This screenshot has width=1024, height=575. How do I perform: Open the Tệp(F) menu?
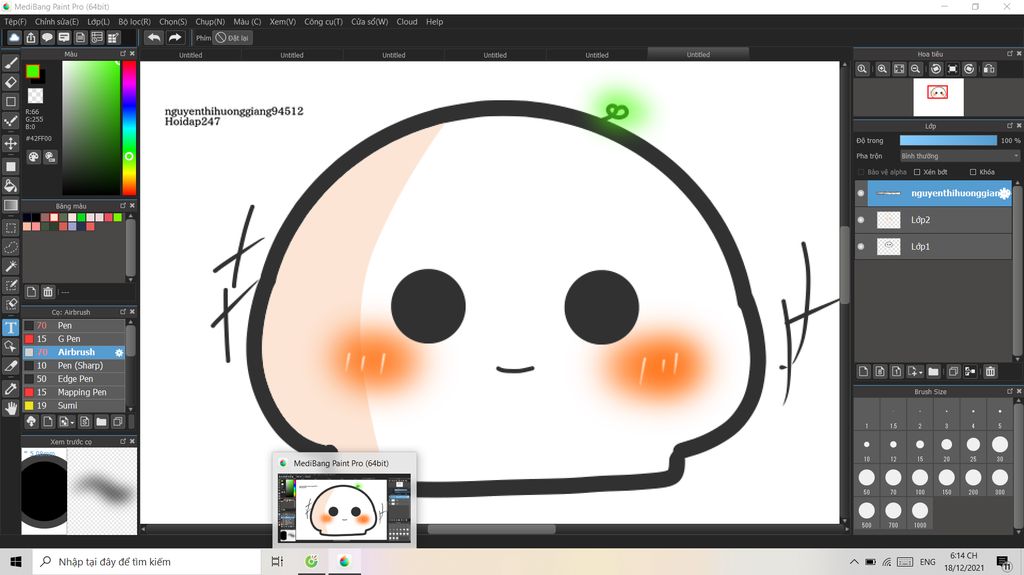click(x=15, y=22)
